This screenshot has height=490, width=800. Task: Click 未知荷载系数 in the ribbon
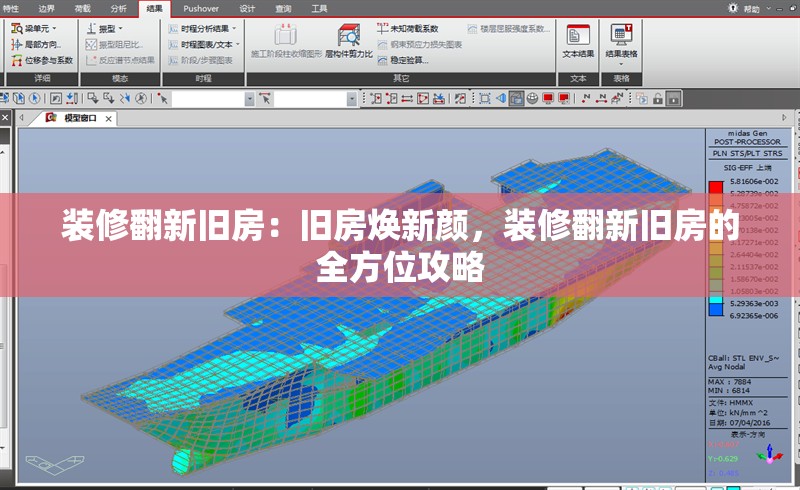(x=408, y=29)
